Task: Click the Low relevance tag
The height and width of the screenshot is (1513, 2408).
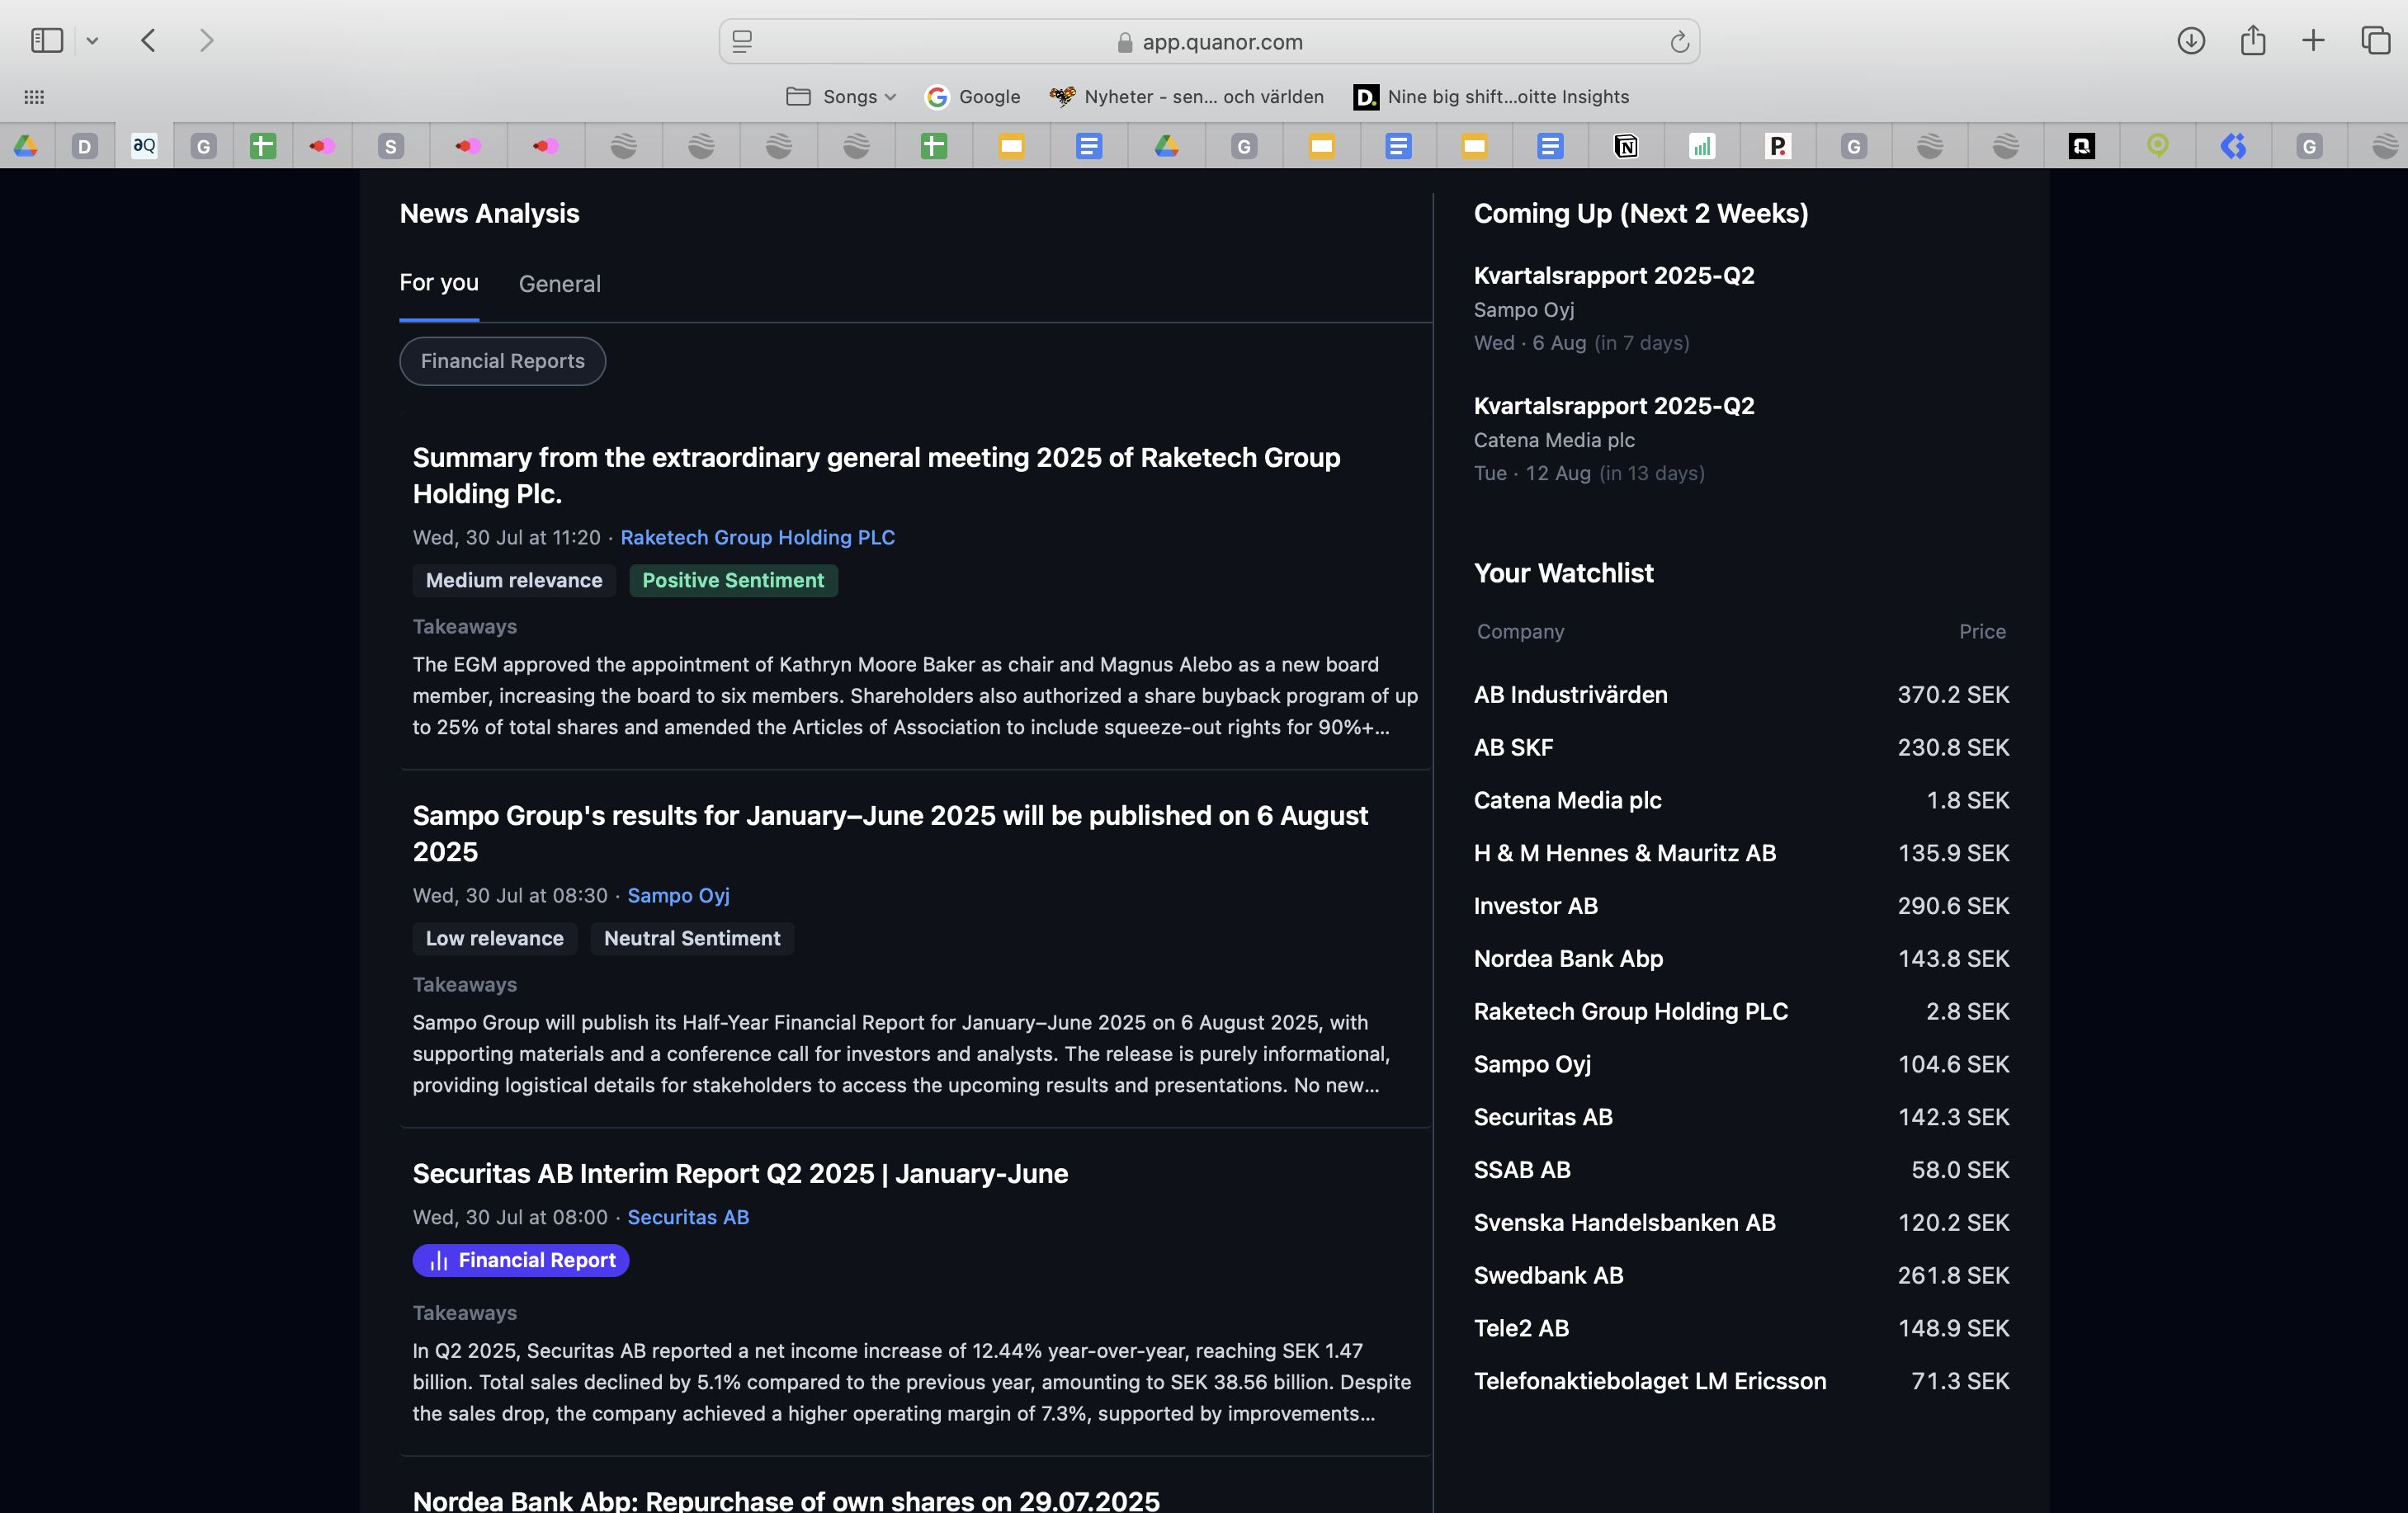Action: (495, 938)
